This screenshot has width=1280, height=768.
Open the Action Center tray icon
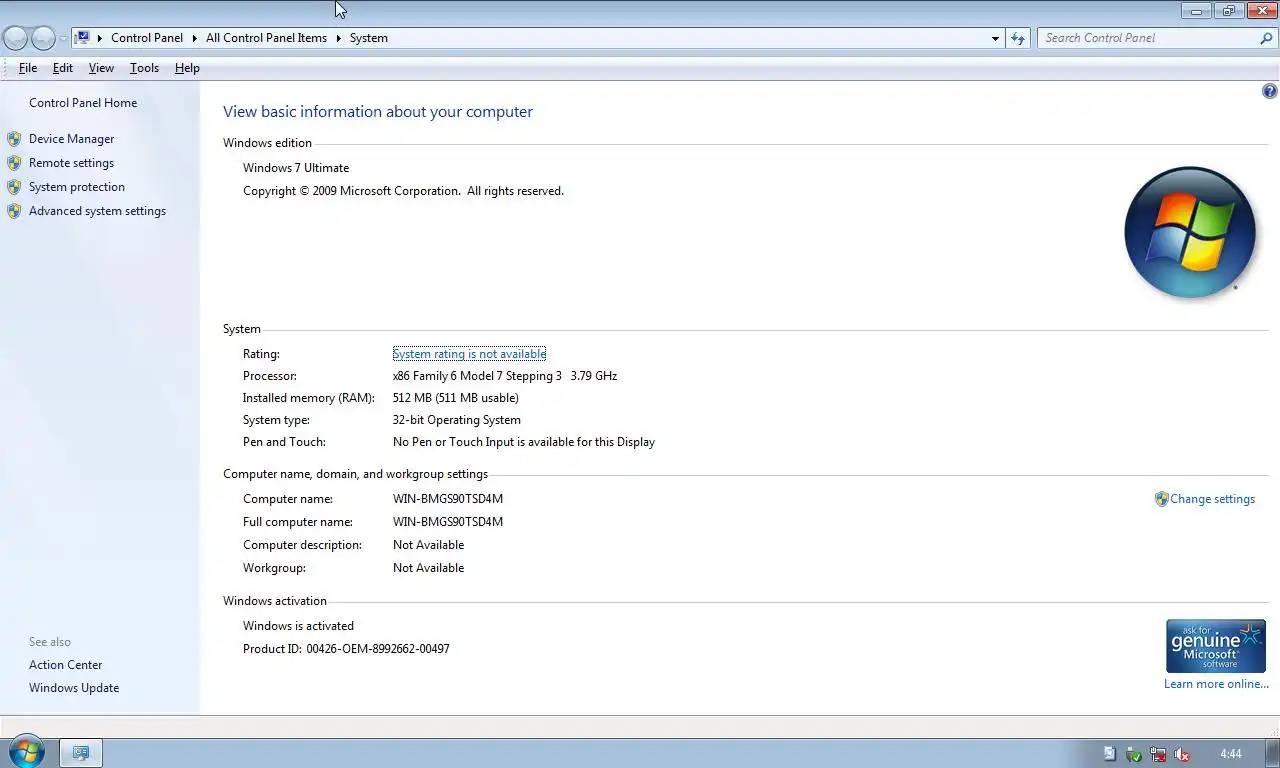click(x=1109, y=754)
